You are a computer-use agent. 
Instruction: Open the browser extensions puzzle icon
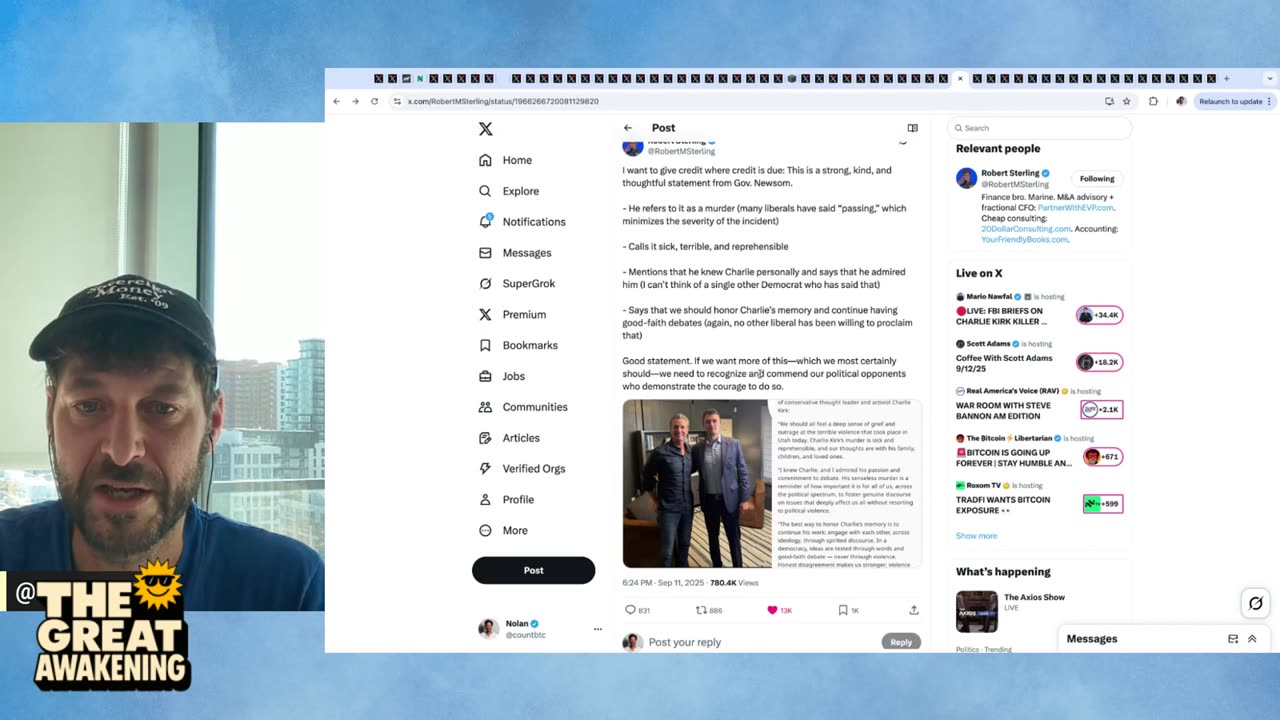tap(1153, 101)
